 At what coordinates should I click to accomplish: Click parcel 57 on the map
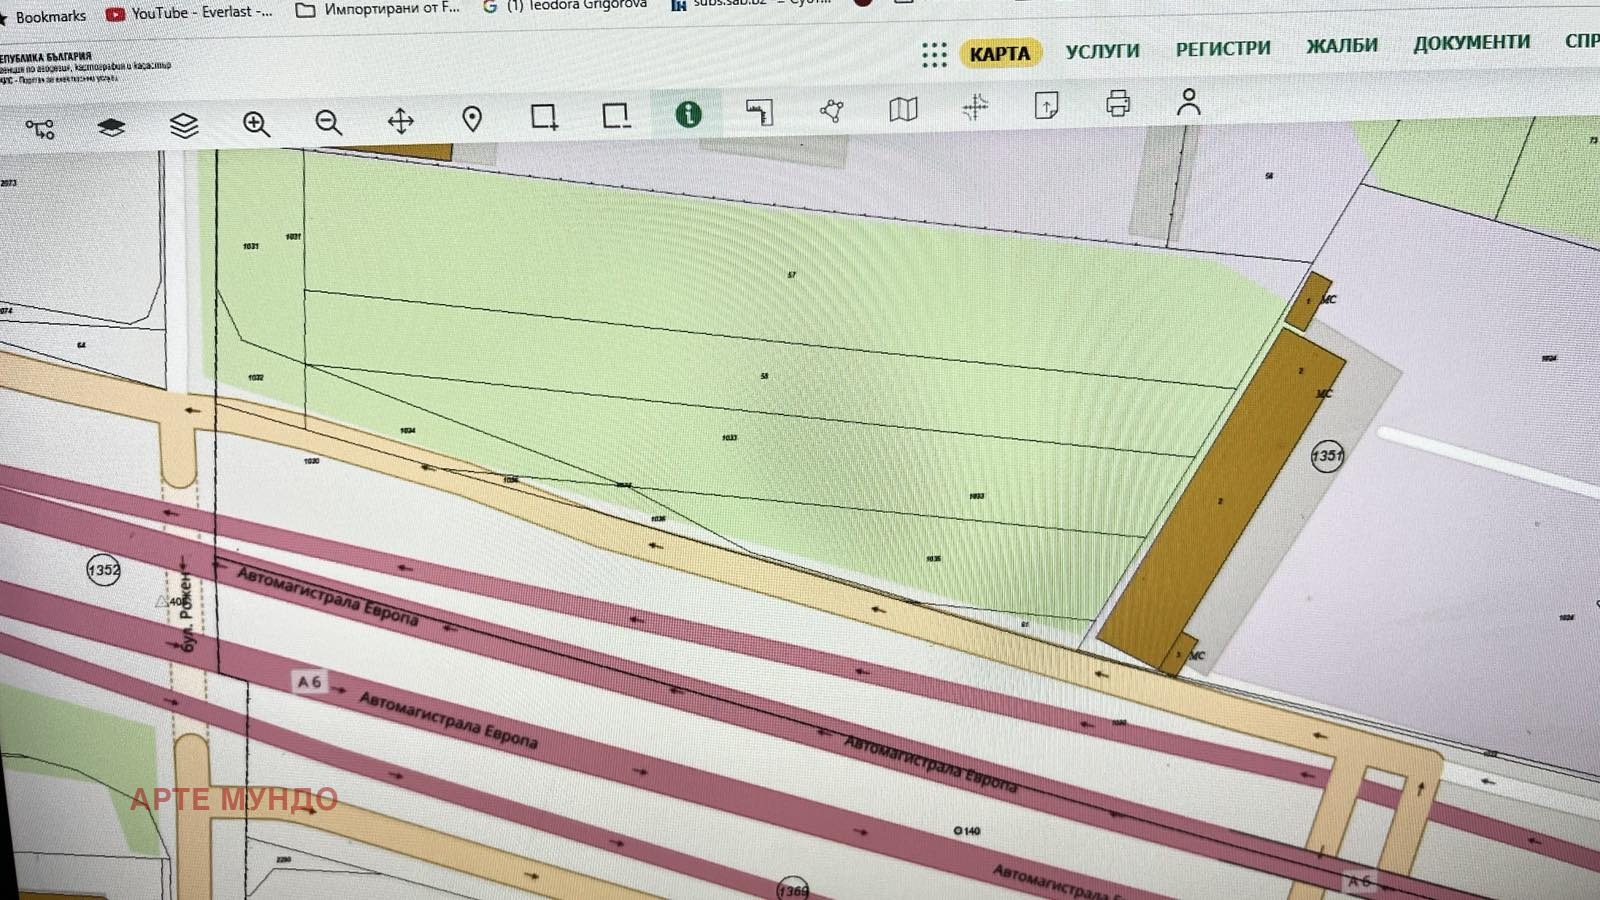tap(791, 275)
